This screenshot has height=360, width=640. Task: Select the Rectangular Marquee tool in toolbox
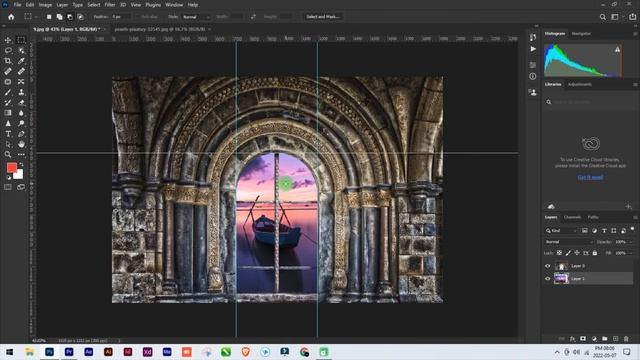21,40
